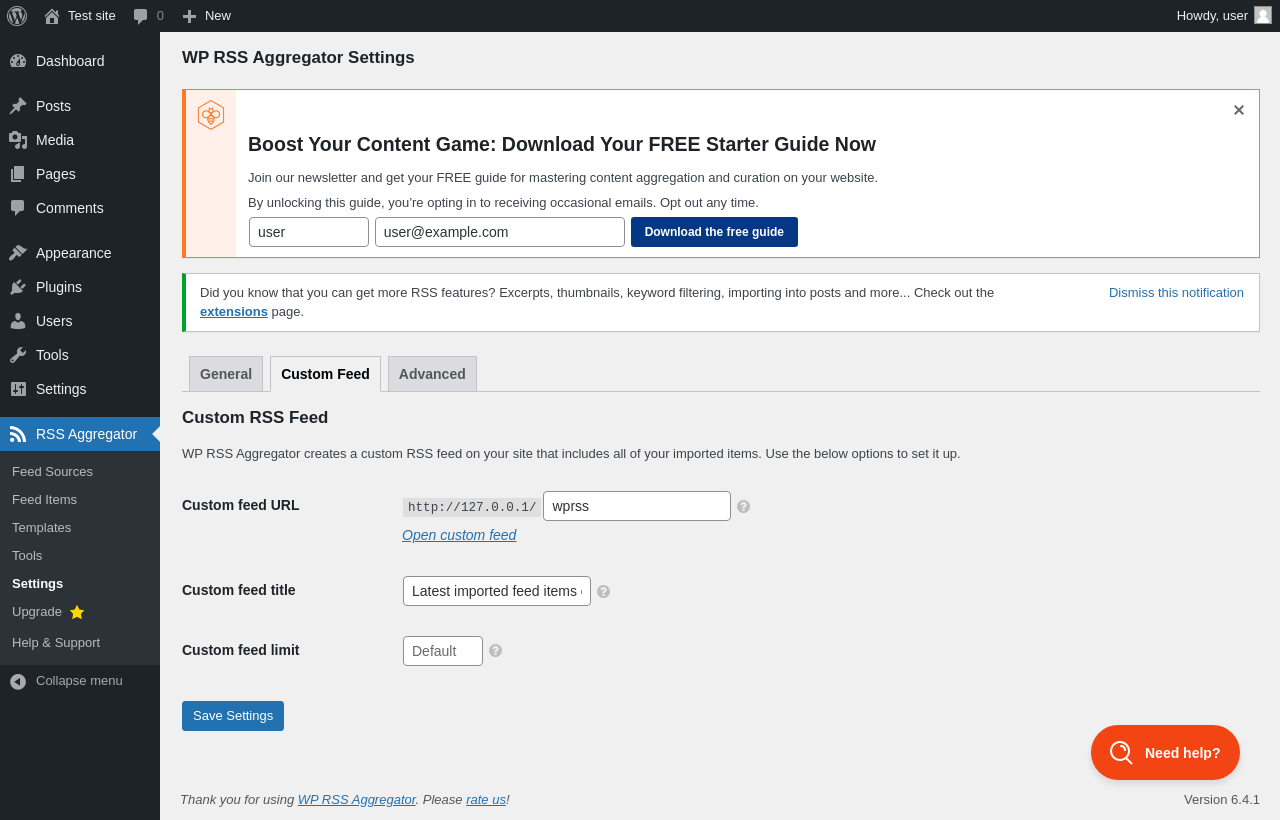This screenshot has width=1280, height=820.
Task: Click the Version 6.4.1 footer text
Action: click(1222, 800)
